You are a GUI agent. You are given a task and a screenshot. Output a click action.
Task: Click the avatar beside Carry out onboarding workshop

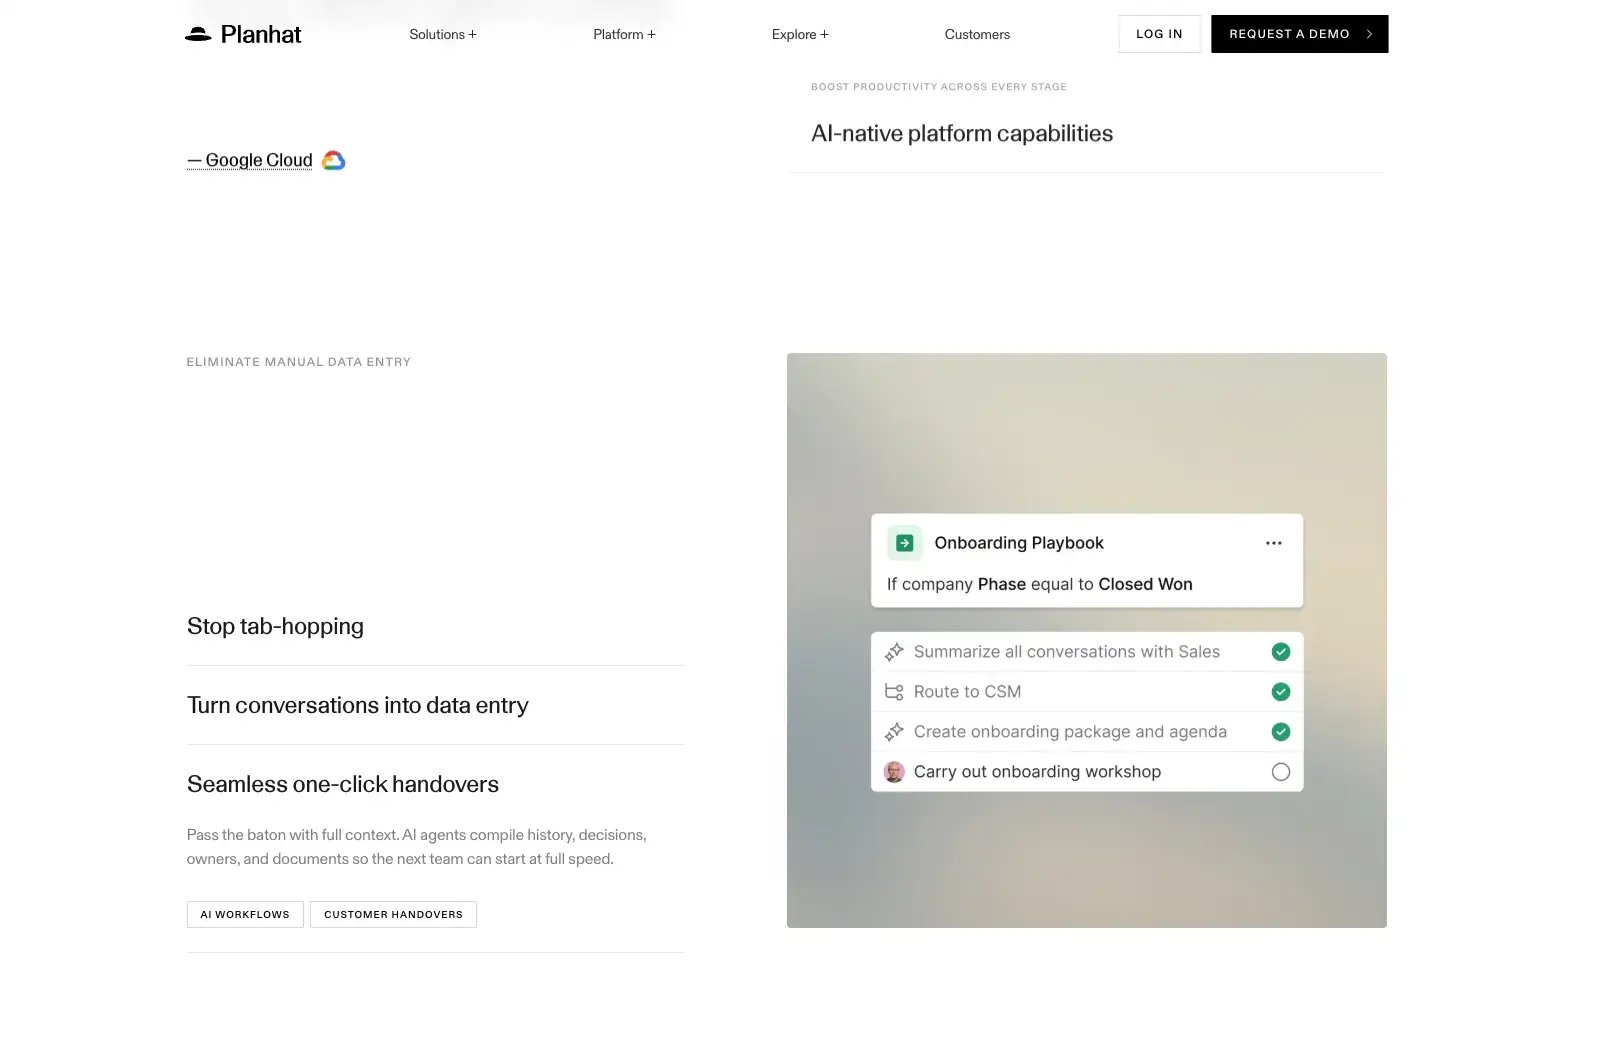tap(894, 772)
